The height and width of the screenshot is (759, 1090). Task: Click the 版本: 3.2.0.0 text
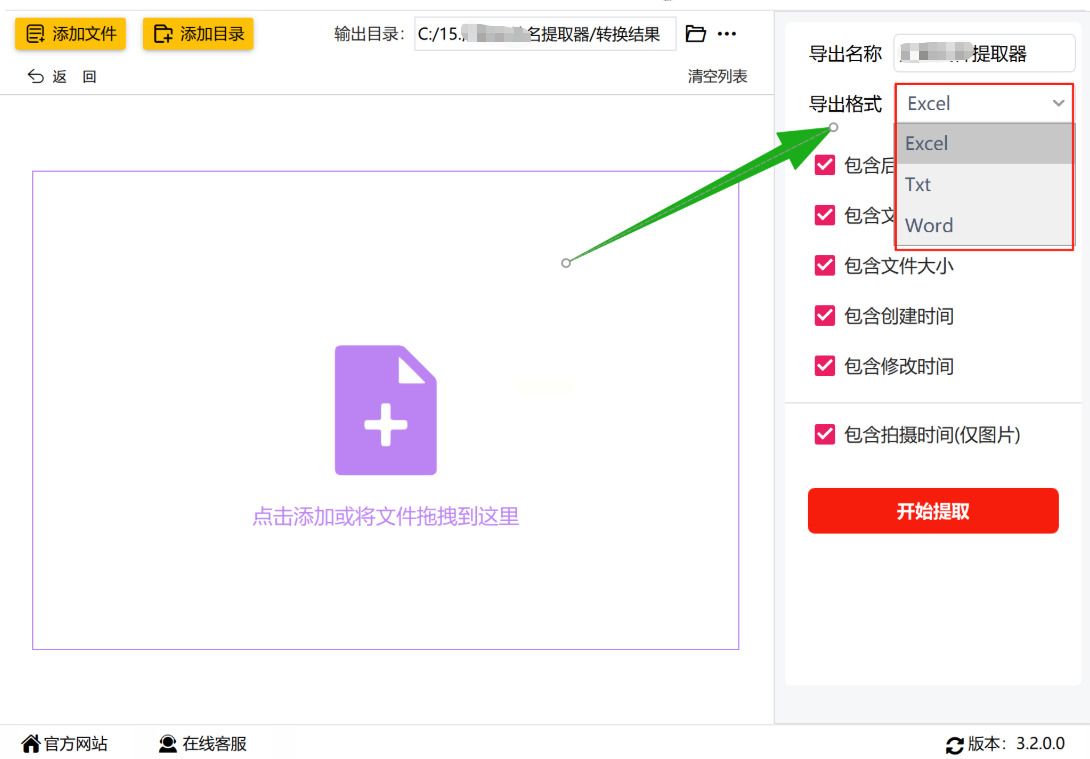tap(1016, 744)
